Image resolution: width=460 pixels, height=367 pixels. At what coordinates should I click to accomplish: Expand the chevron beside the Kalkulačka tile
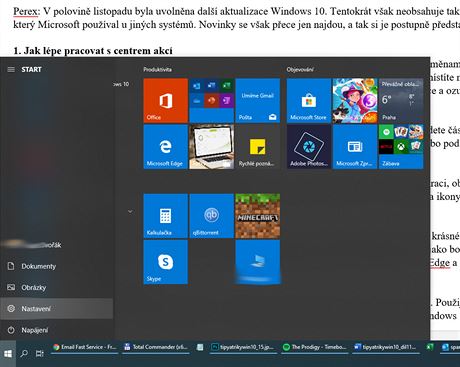pyautogui.click(x=130, y=211)
